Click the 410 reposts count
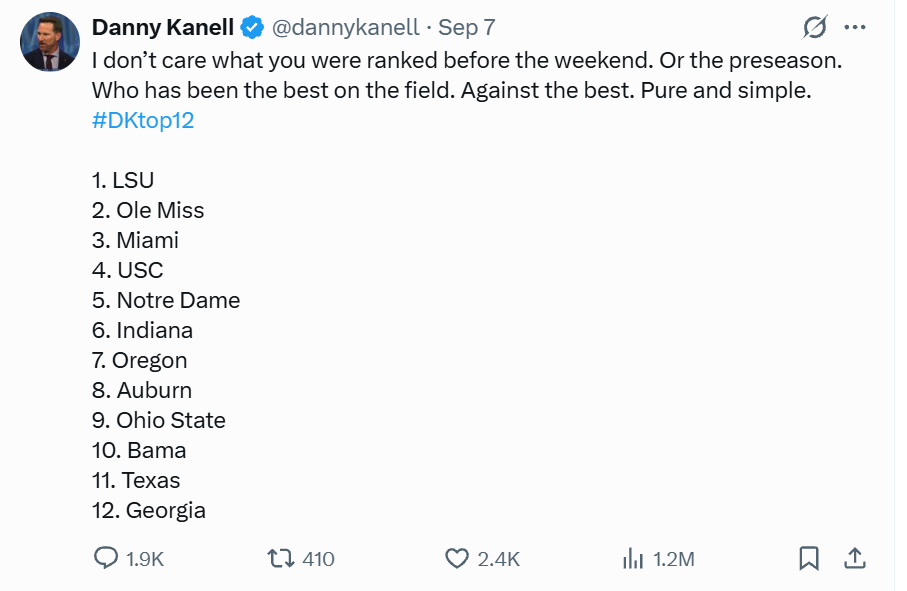 pyautogui.click(x=318, y=559)
